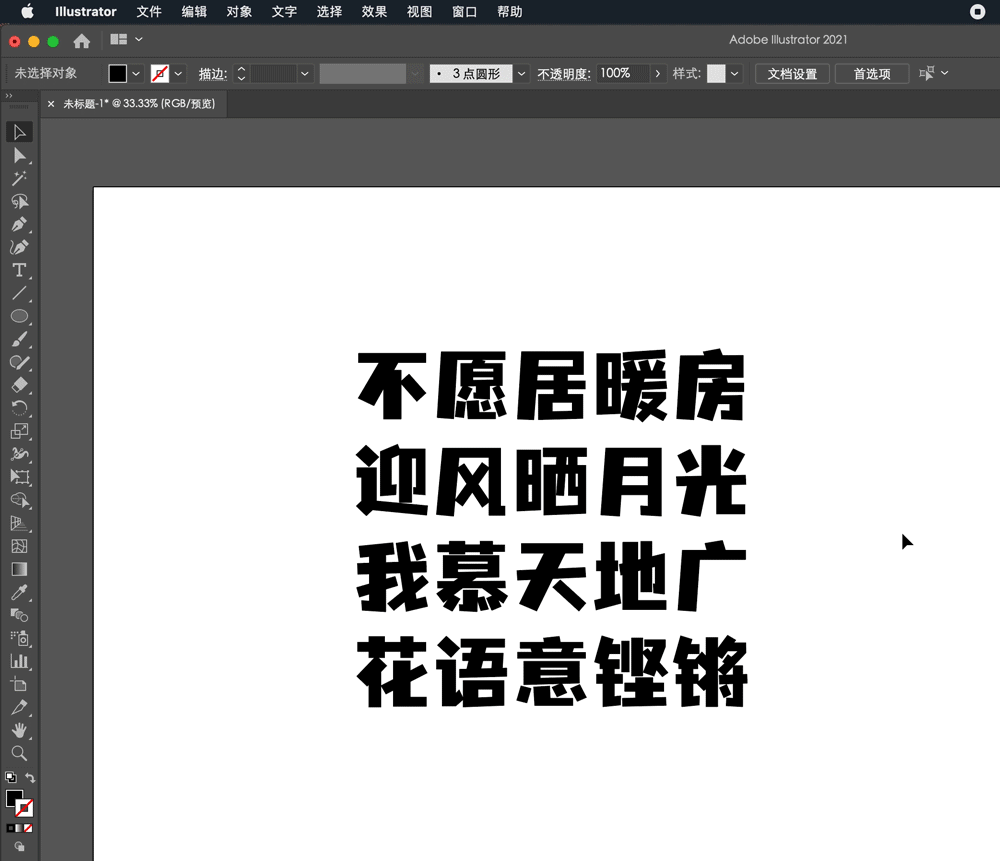Viewport: 1000px width, 861px height.
Task: Click the 首选项 button
Action: (x=871, y=74)
